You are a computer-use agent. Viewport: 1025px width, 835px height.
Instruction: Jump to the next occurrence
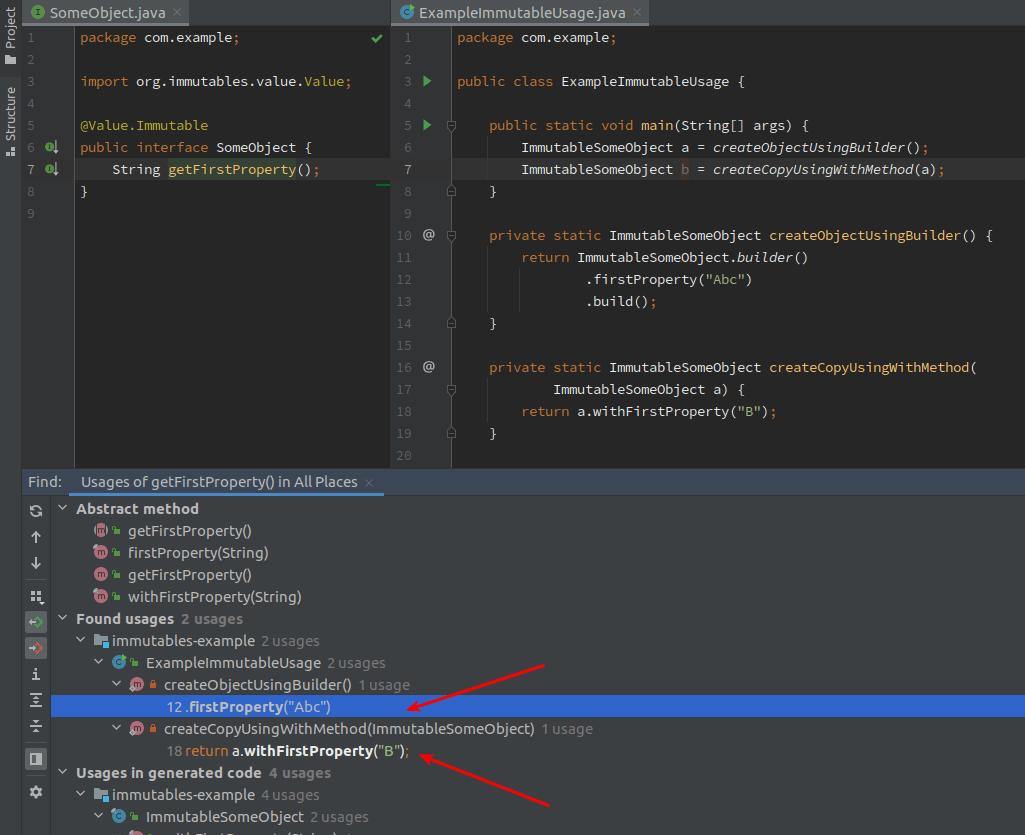point(35,563)
